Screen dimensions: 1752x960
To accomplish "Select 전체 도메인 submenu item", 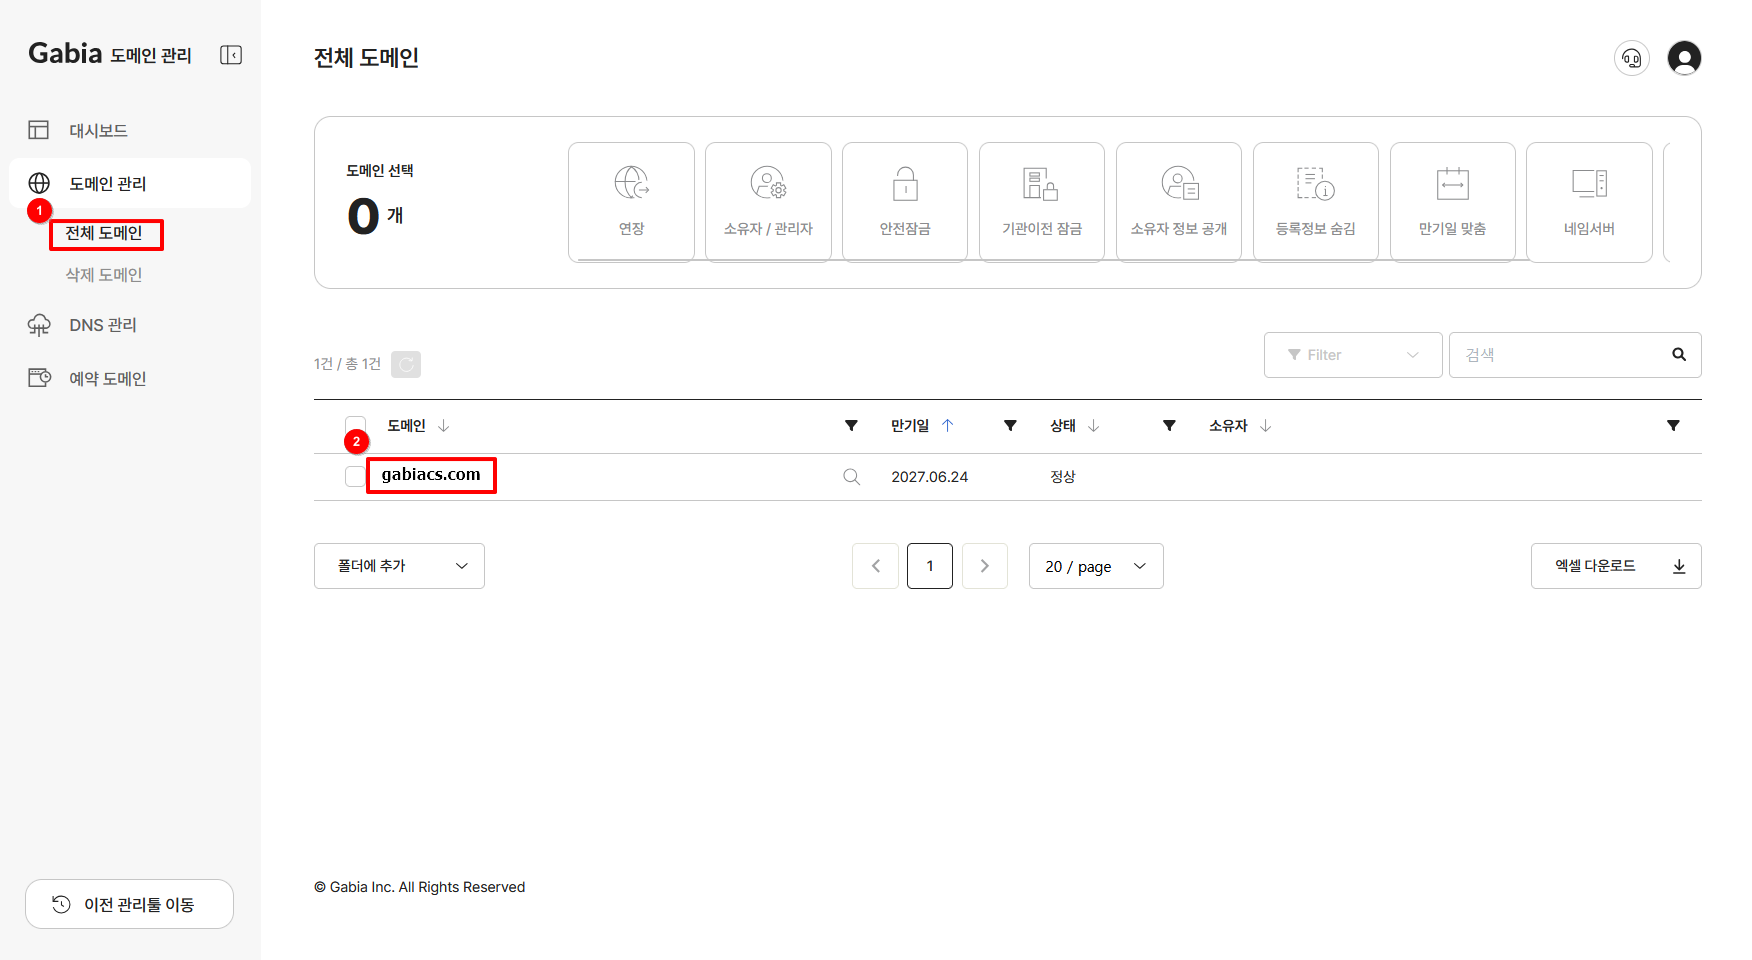I will tap(104, 233).
